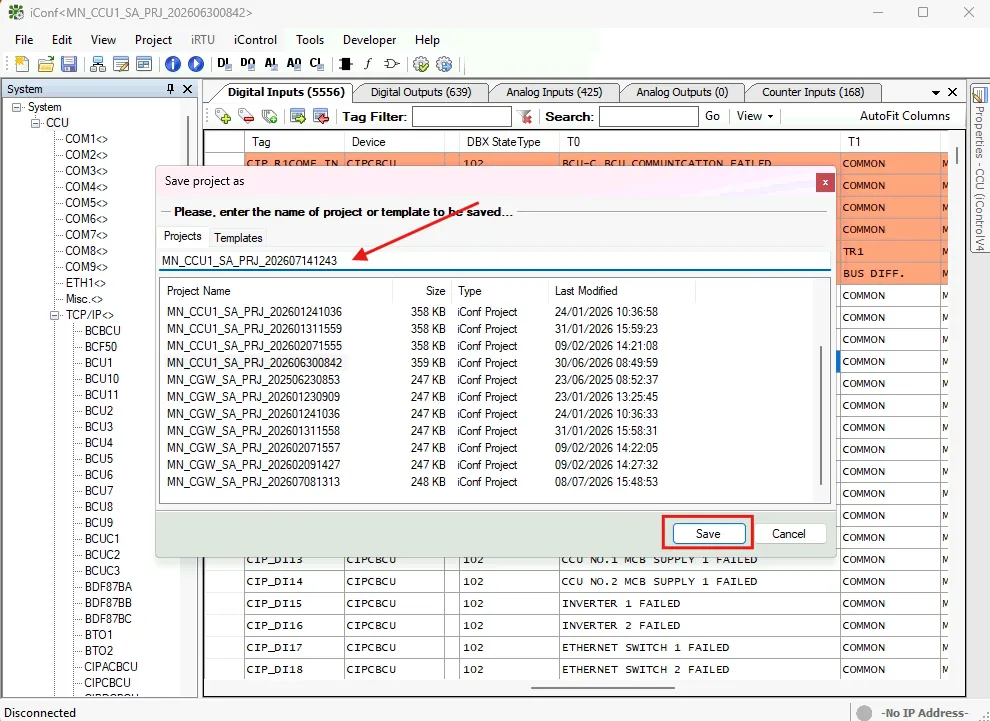Clear the tag filter using the funnel icon
Viewport: 990px width, 721px height.
coord(524,116)
